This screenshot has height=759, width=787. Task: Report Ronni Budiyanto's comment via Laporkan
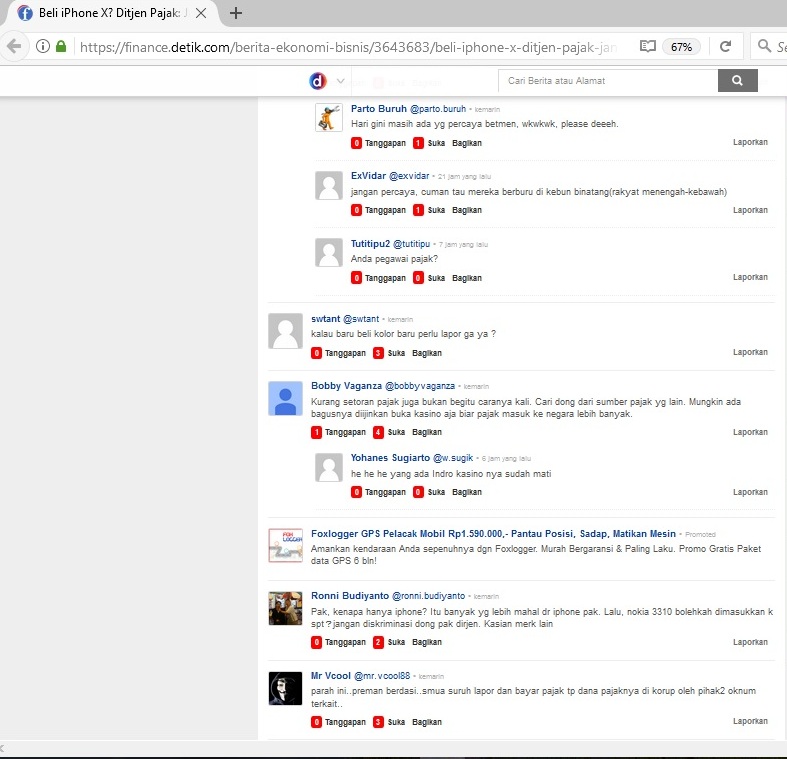tap(750, 641)
